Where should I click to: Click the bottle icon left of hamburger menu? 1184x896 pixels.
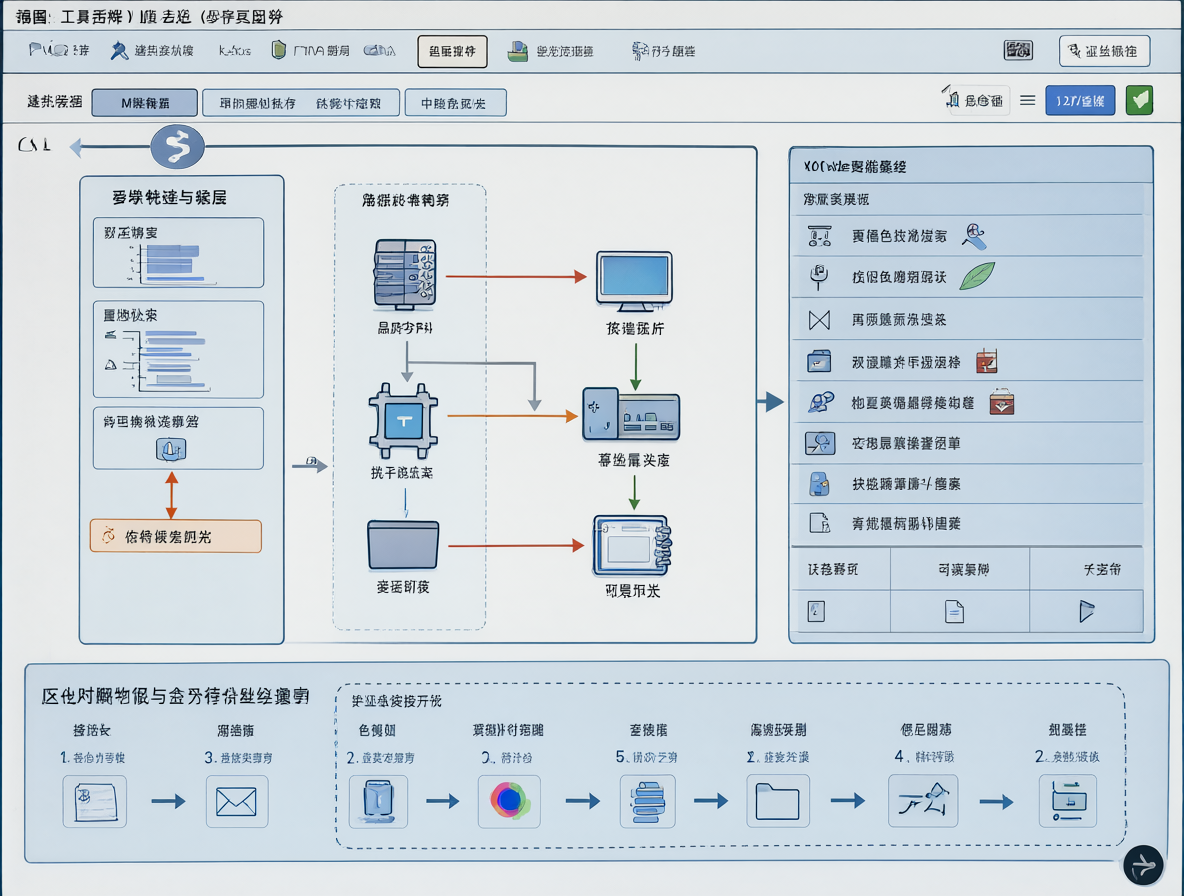coord(951,98)
